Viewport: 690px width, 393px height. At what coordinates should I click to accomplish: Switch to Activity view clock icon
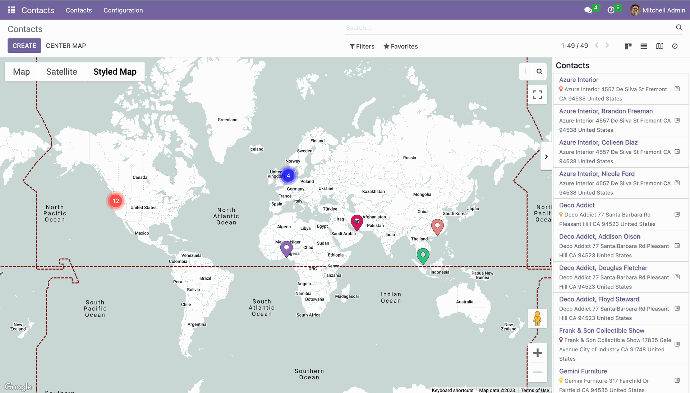(x=675, y=46)
